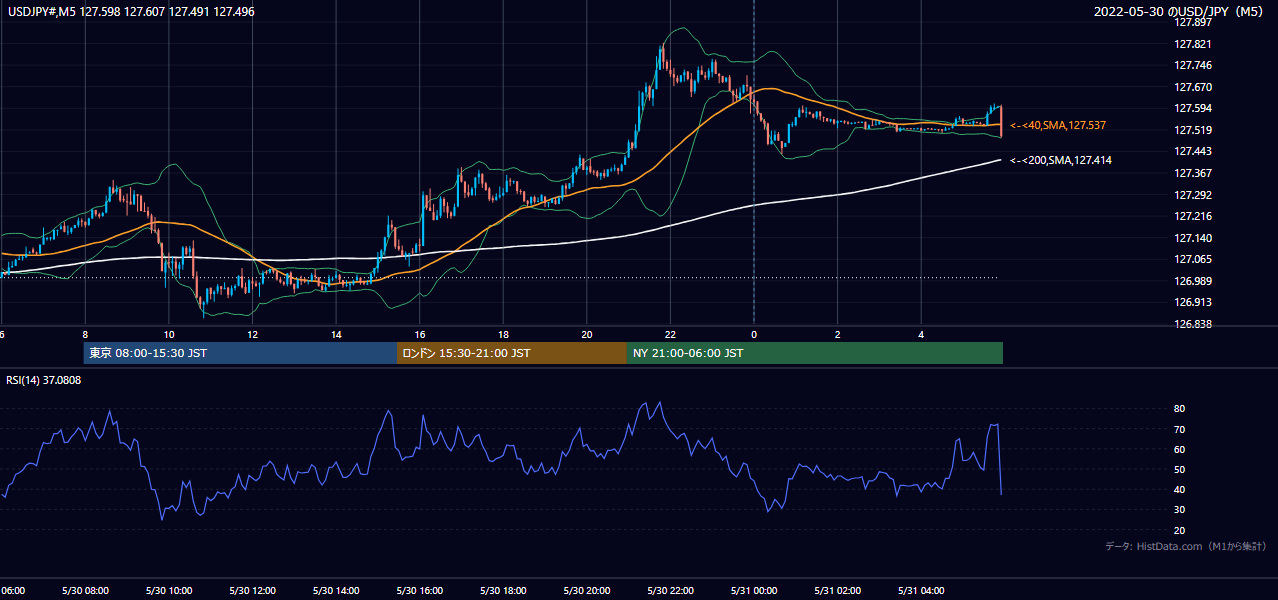Click midnight hour marker 0 under price chart
This screenshot has height=600, width=1278.
tap(754, 334)
